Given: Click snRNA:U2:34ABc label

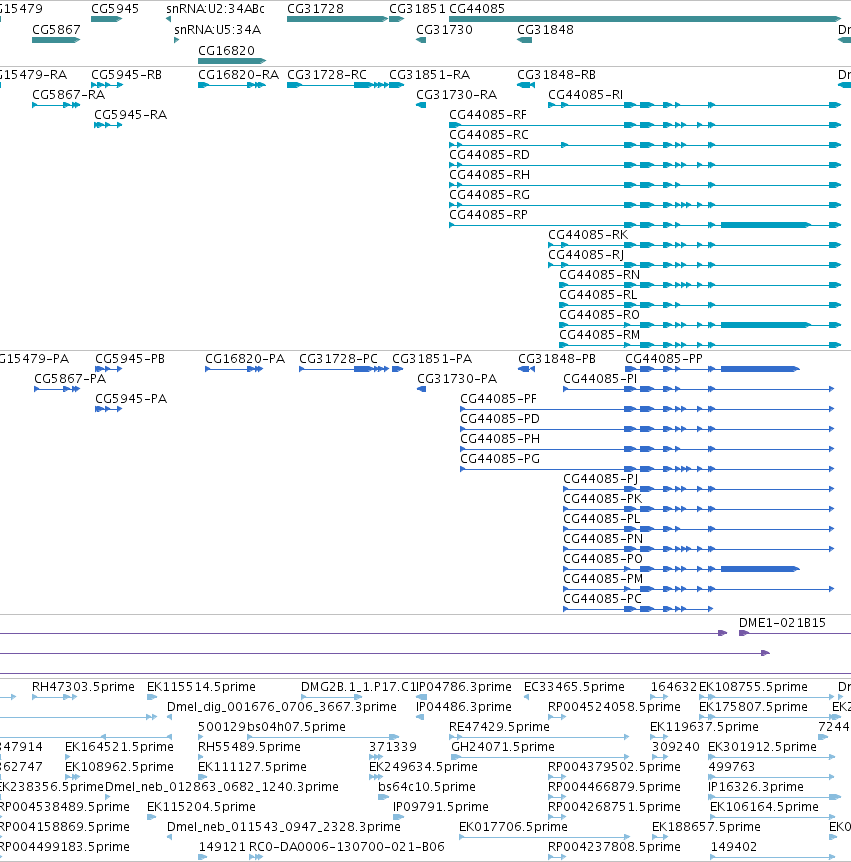Looking at the screenshot, I should coord(215,9).
